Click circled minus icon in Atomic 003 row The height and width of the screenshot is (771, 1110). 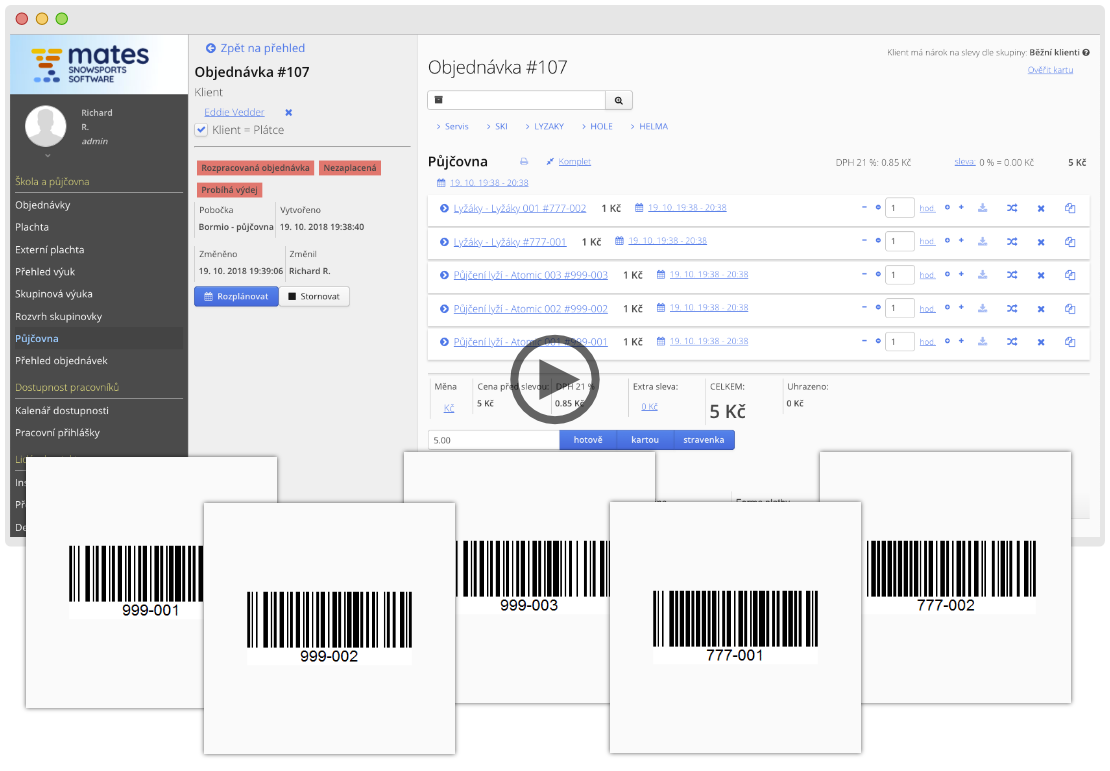pyautogui.click(x=878, y=275)
